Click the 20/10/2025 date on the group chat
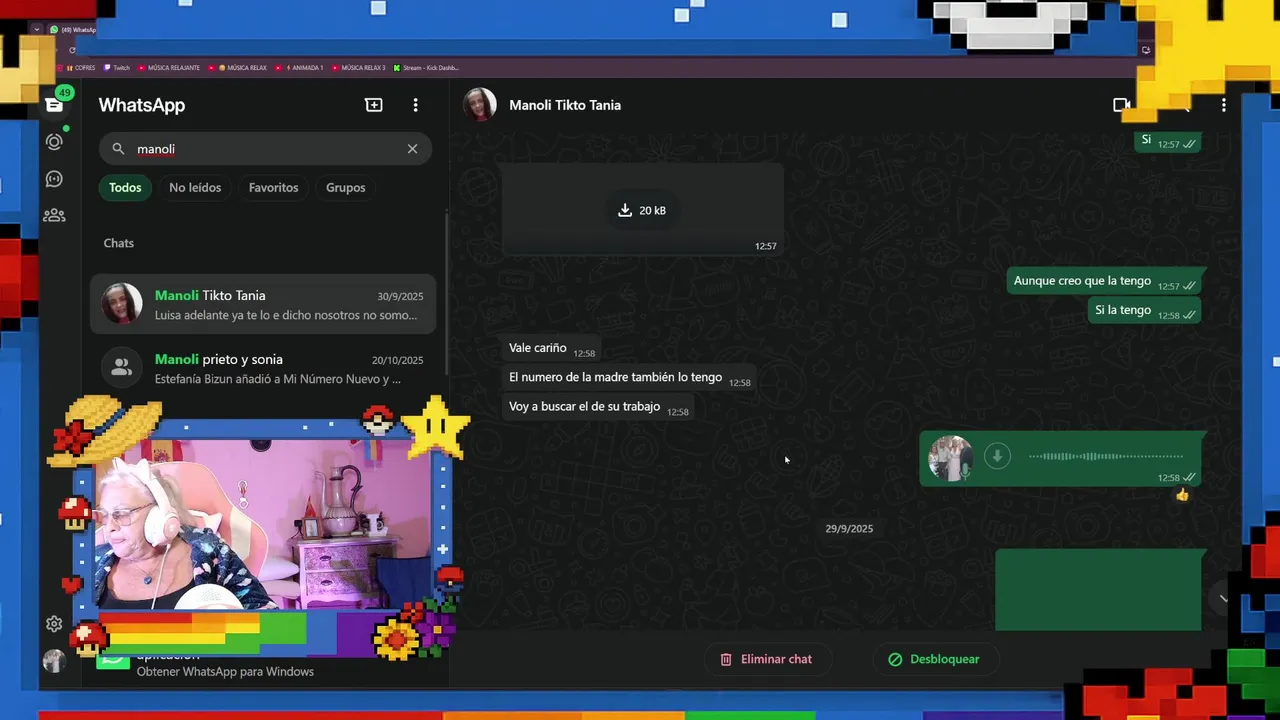This screenshot has width=1280, height=720. coord(397,360)
